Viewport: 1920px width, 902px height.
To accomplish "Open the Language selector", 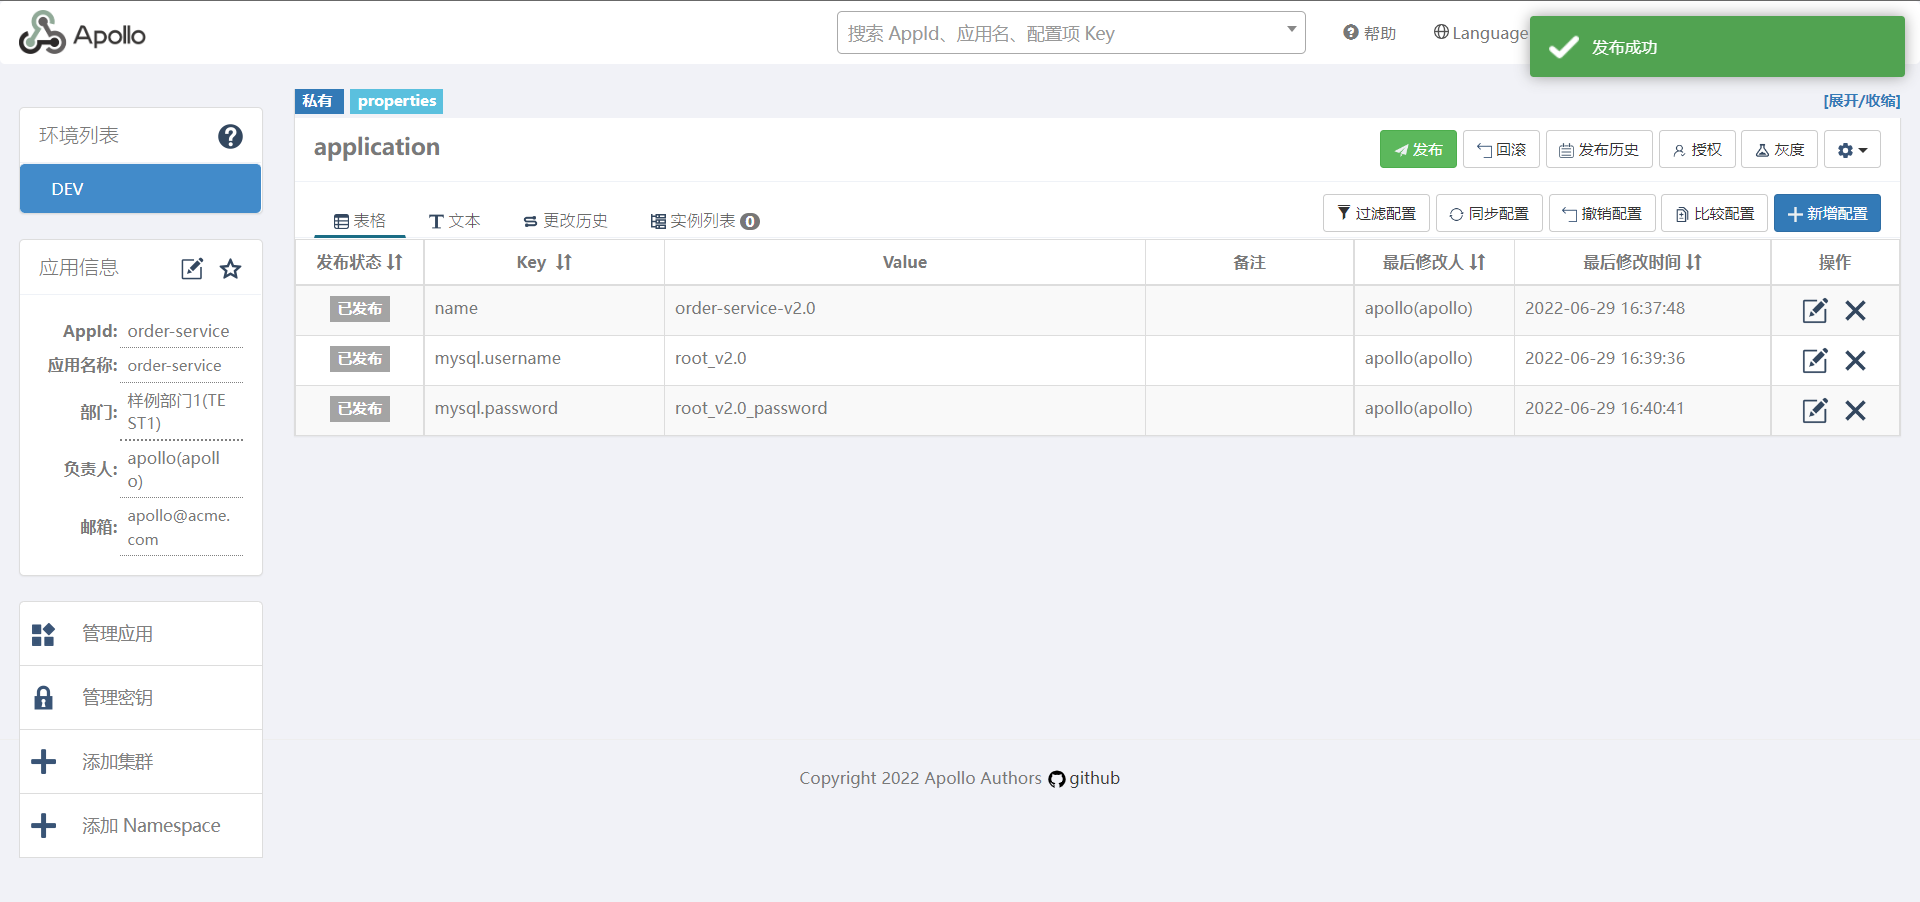I will click(1480, 33).
